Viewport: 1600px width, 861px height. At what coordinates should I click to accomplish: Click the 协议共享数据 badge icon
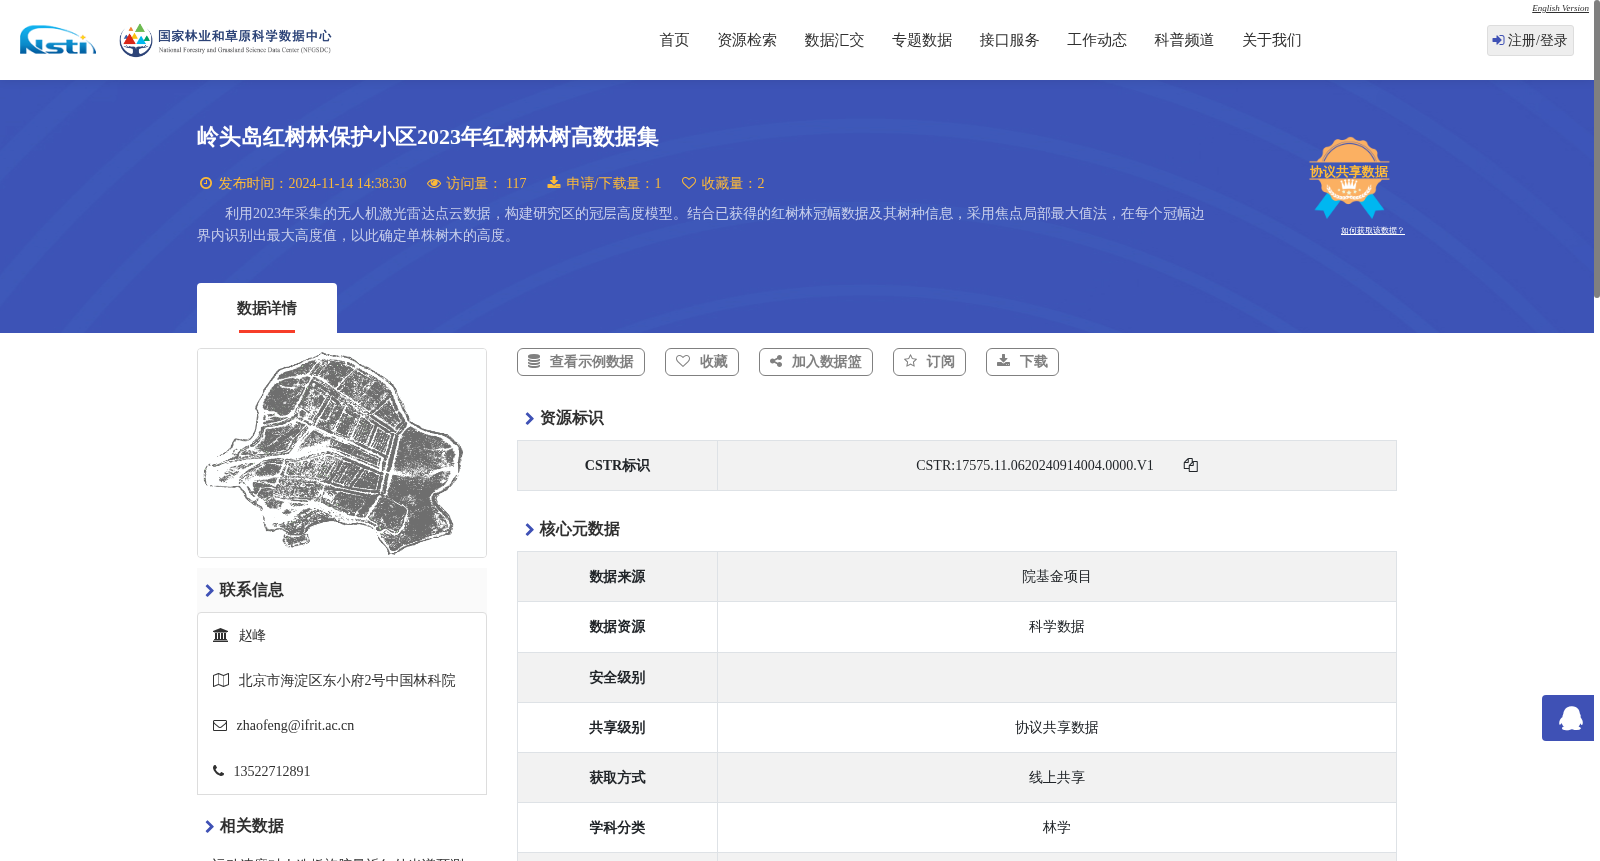1349,177
